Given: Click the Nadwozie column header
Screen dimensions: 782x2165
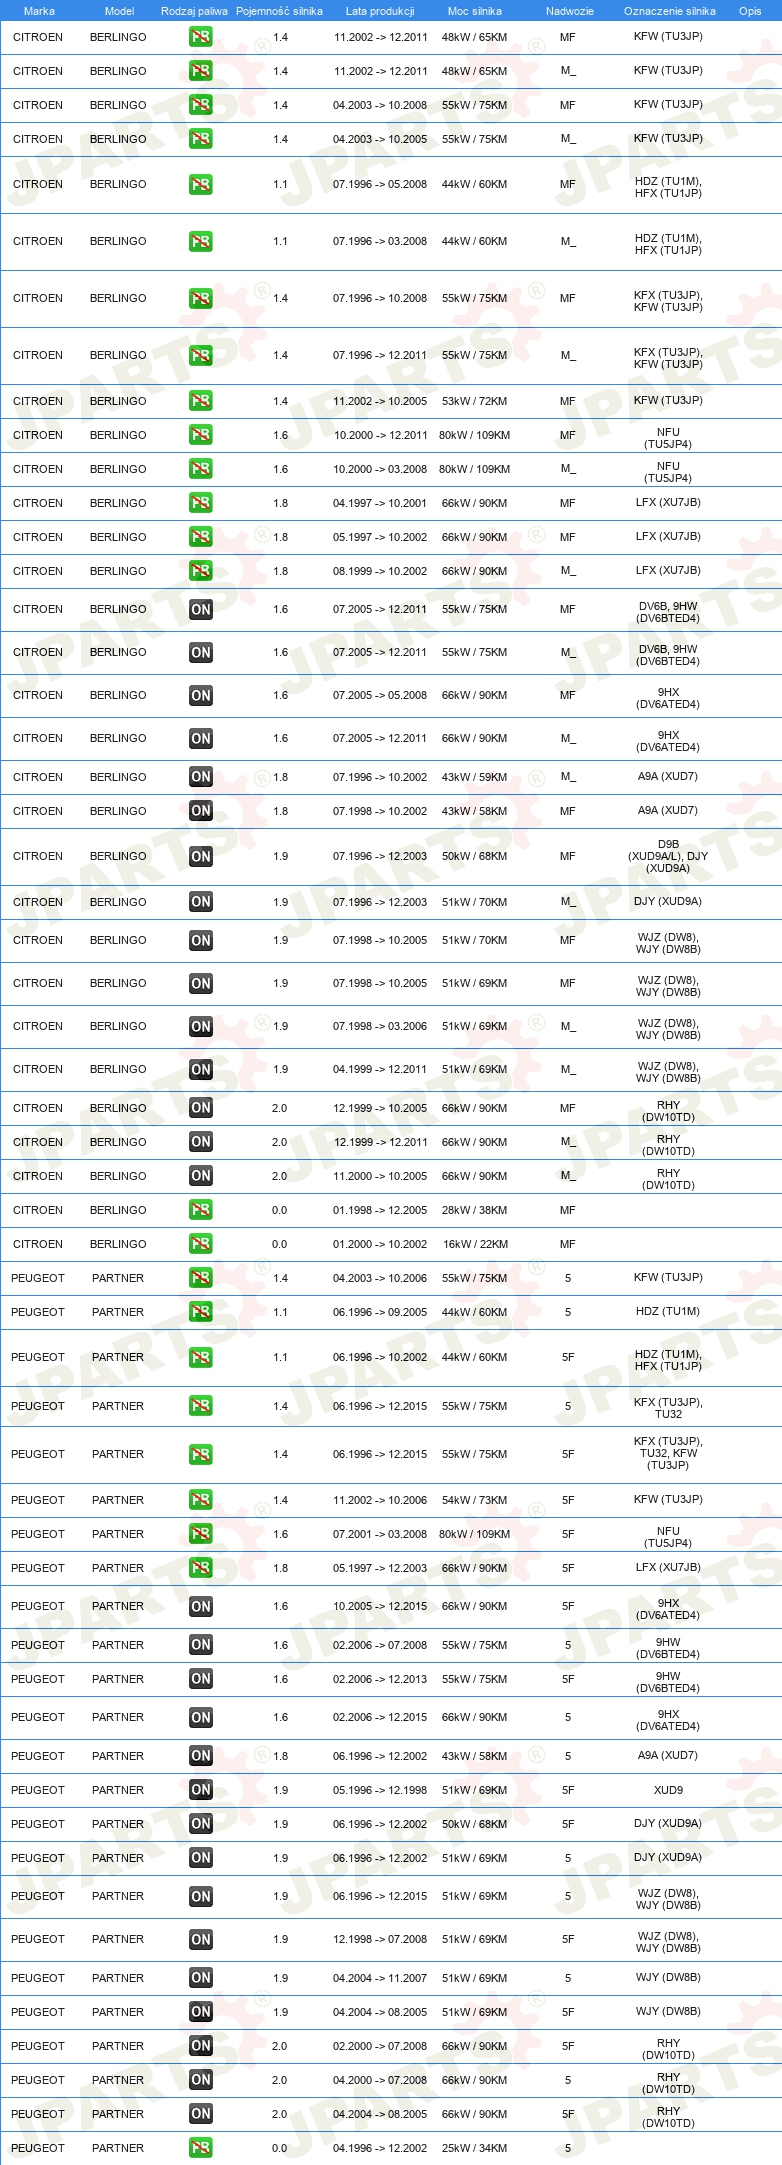Looking at the screenshot, I should (x=570, y=11).
